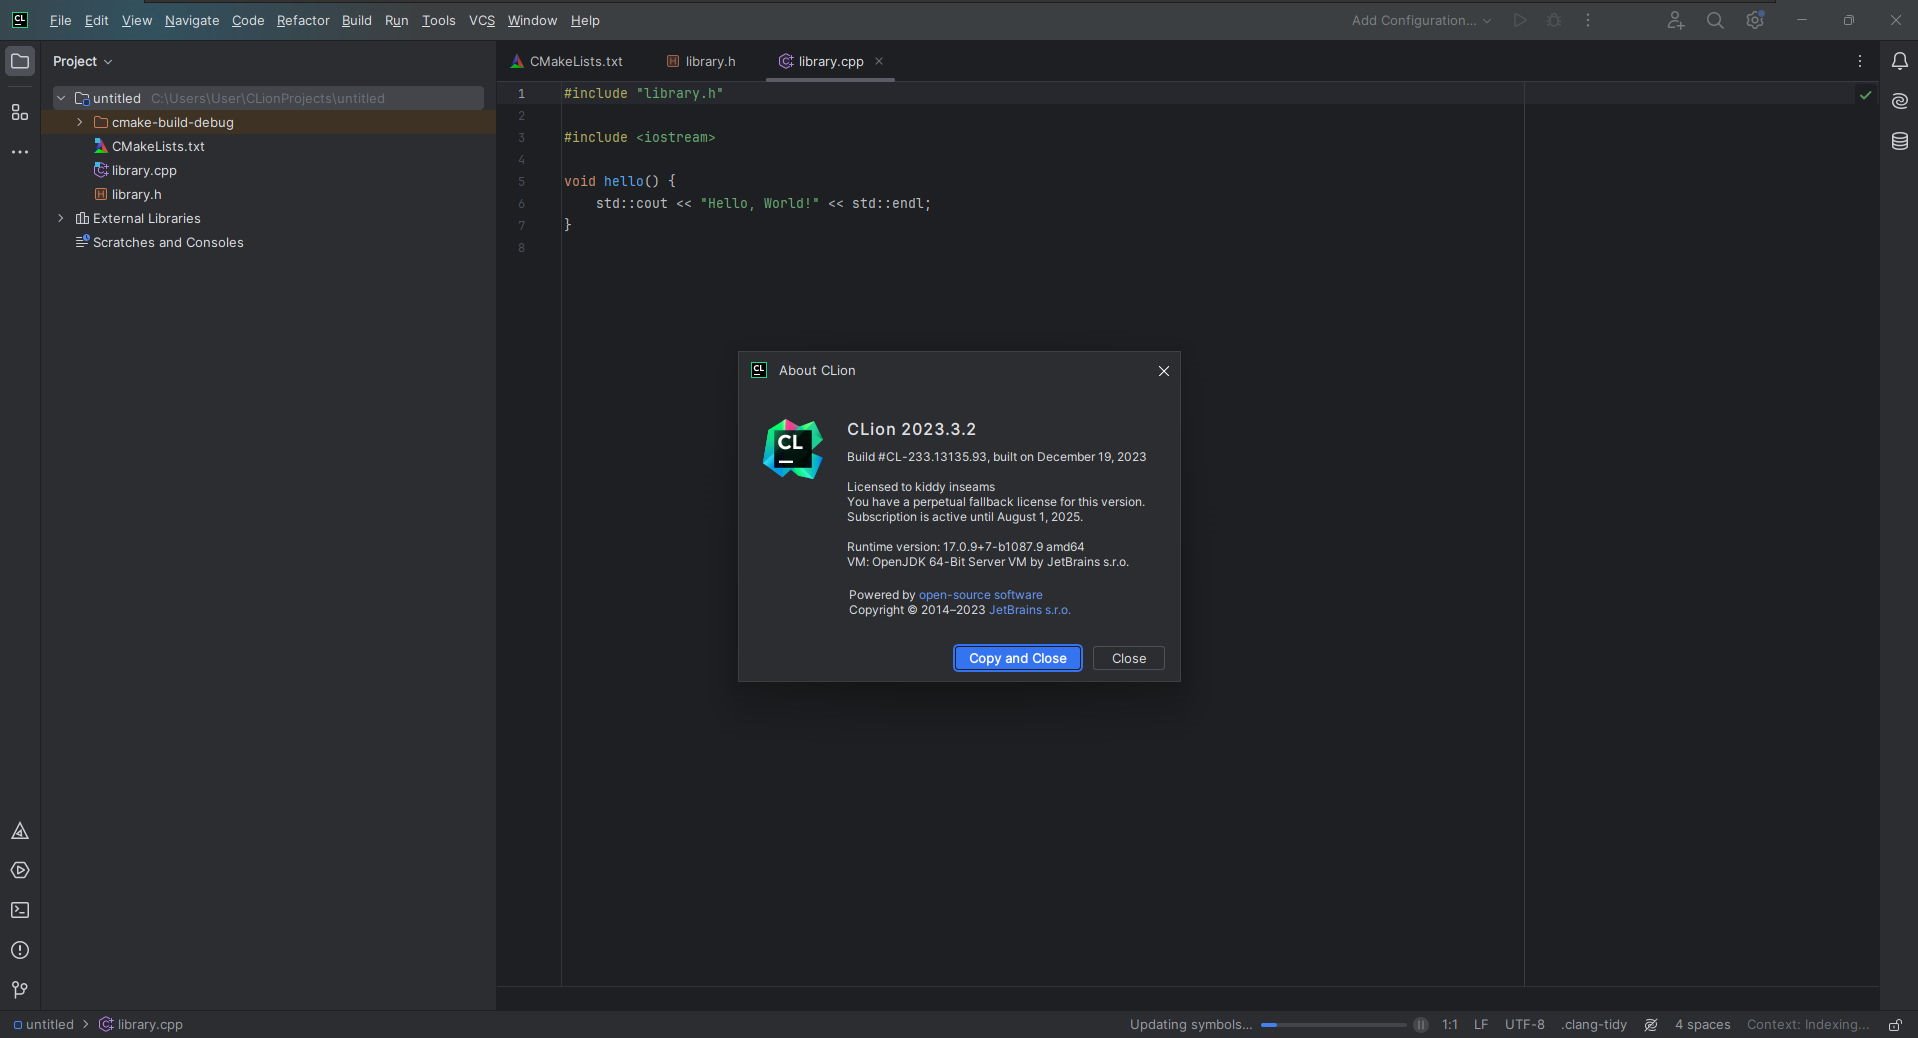Expand the cmake-build-debug folder

tap(80, 122)
